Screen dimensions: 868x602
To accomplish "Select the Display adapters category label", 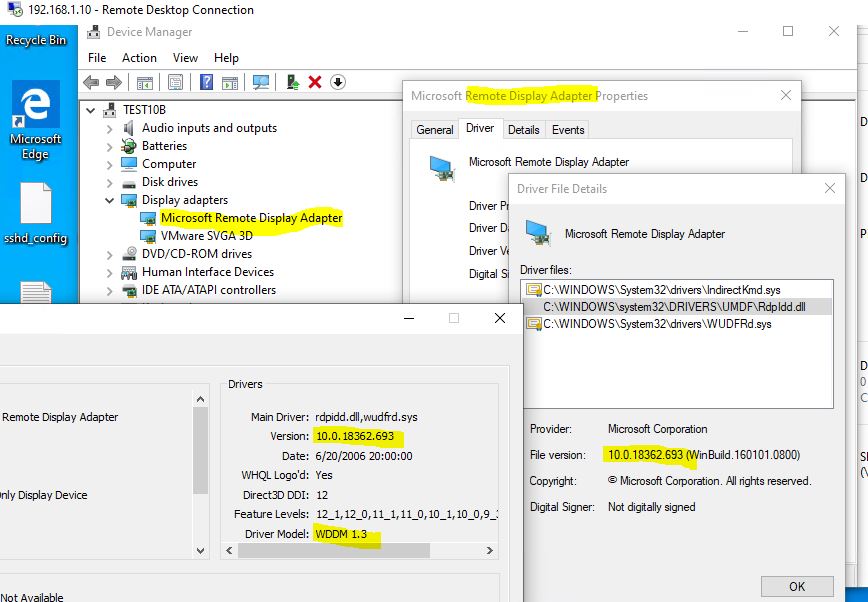I will pyautogui.click(x=185, y=200).
